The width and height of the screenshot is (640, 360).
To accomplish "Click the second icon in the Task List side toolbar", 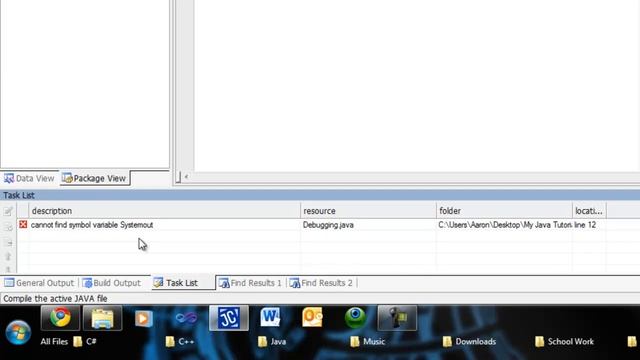I will (8, 227).
